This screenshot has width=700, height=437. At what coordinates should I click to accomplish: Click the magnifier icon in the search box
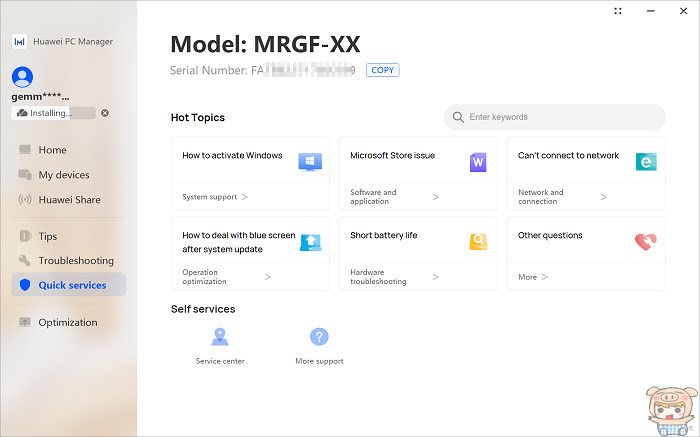point(458,117)
